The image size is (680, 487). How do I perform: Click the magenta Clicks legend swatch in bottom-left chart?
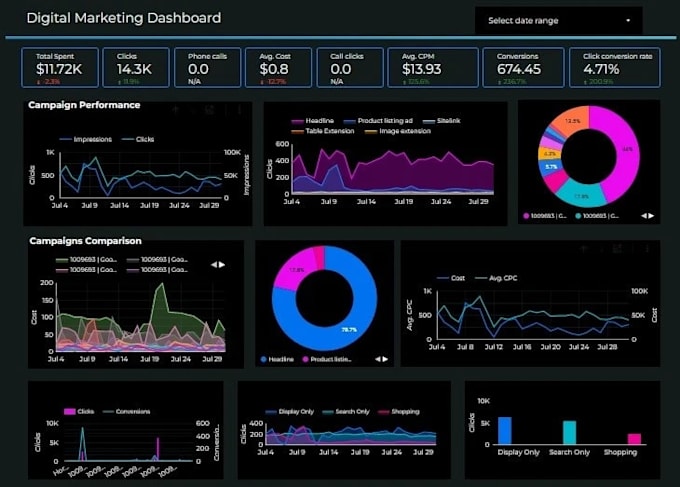click(x=69, y=411)
